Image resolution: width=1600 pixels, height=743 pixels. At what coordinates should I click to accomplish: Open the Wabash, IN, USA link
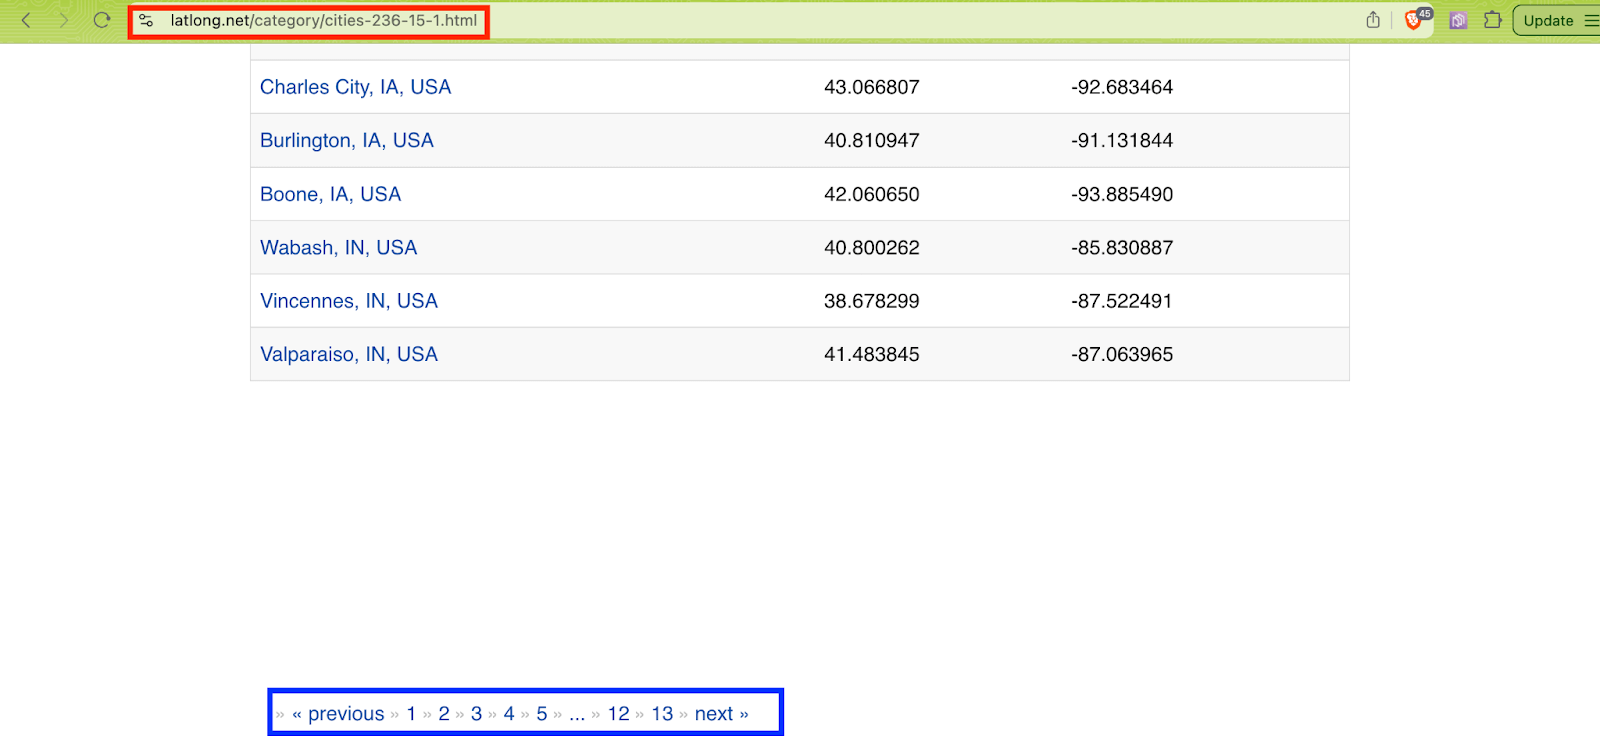[338, 247]
